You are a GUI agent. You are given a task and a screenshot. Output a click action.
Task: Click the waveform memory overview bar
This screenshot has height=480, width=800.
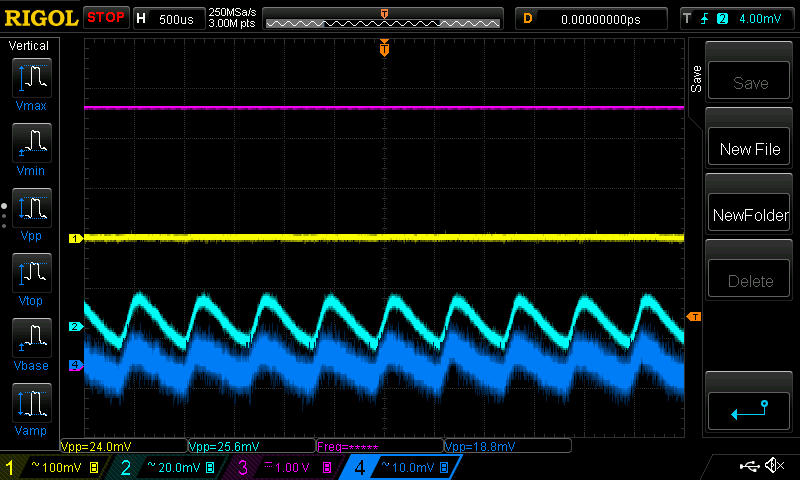383,18
